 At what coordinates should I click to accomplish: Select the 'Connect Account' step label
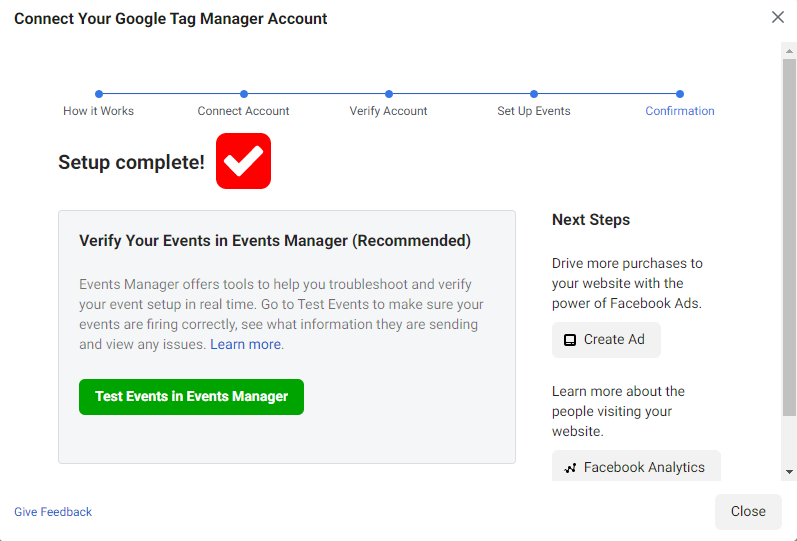pos(243,111)
